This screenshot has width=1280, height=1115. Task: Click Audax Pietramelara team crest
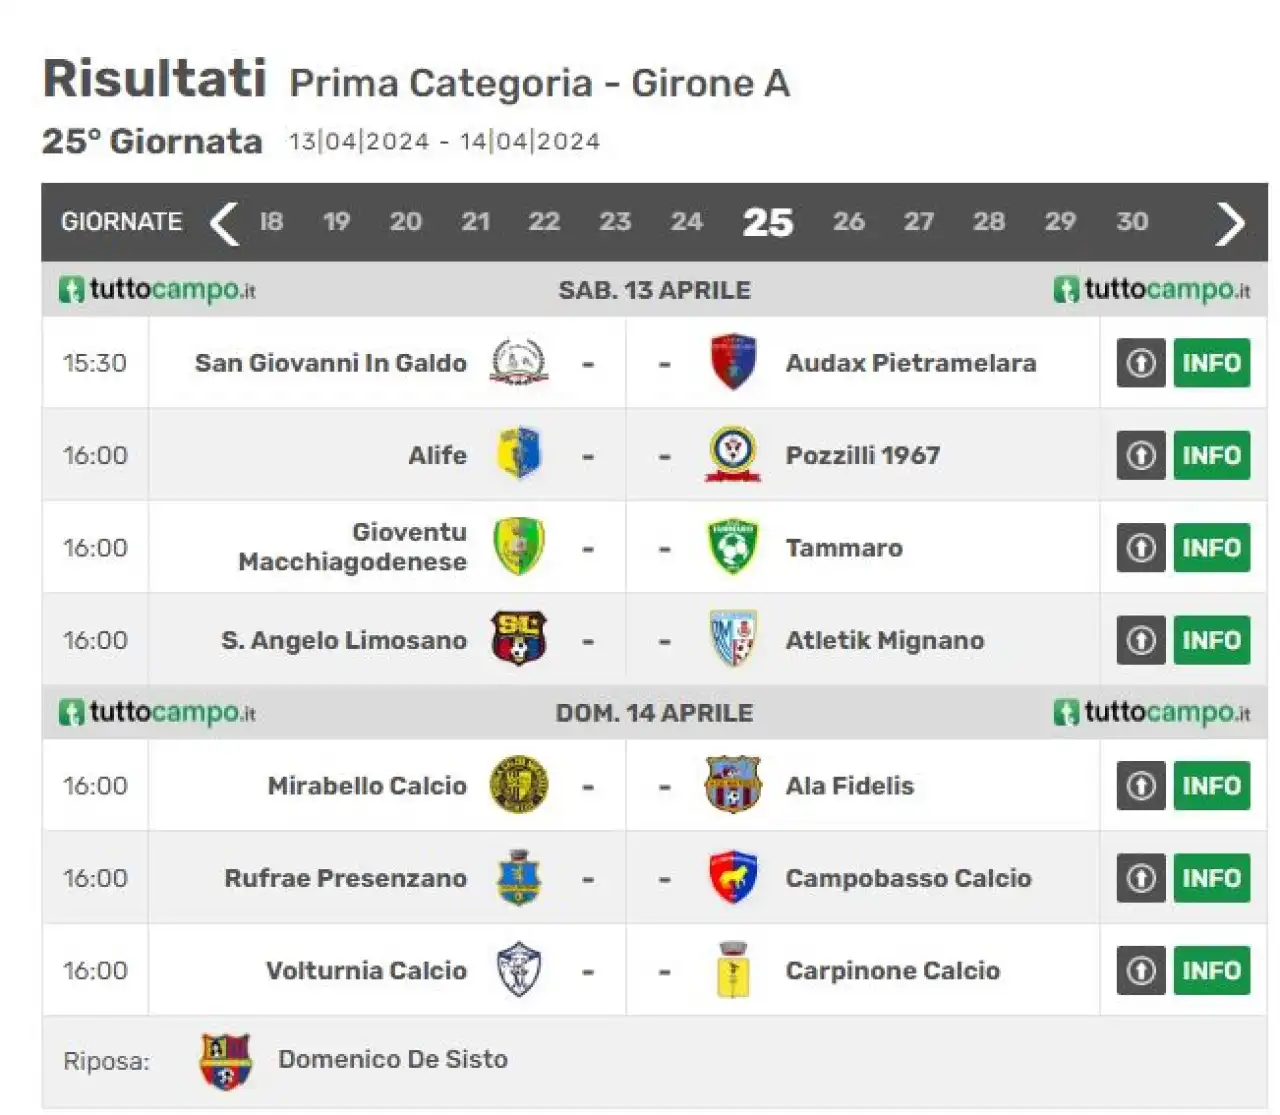[733, 362]
